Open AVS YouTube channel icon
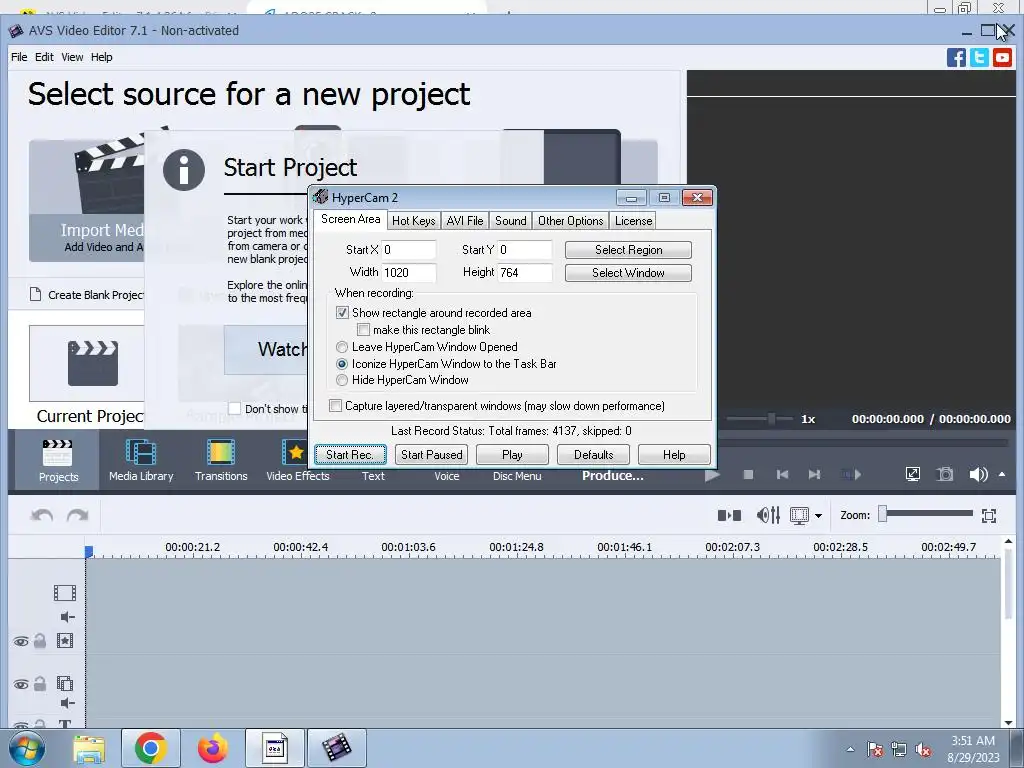 coord(1002,57)
